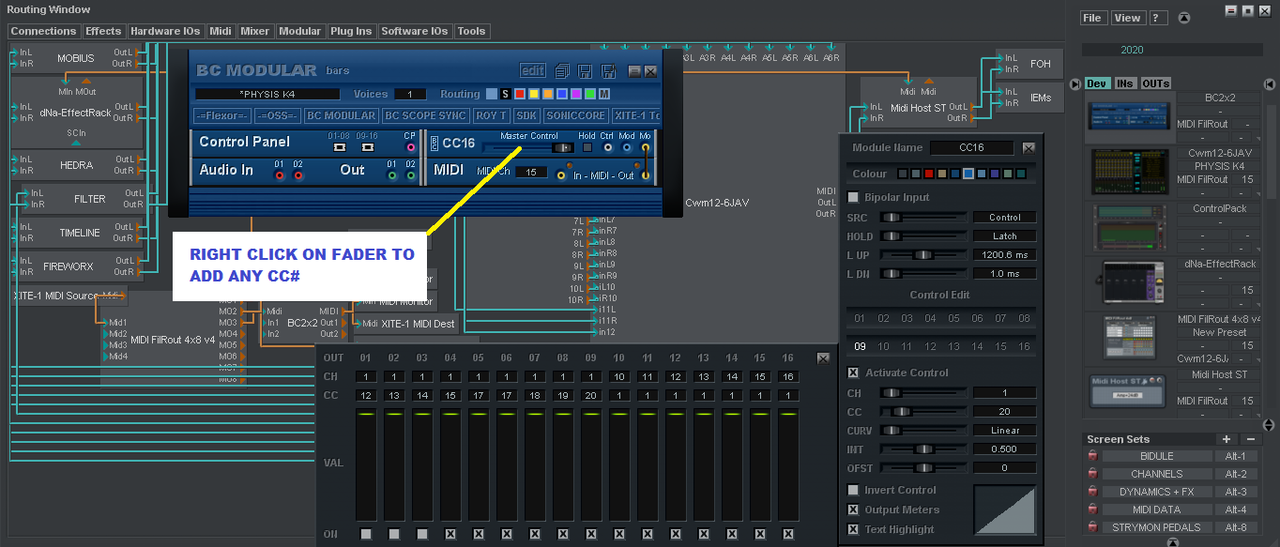Click the MIDI Ch value field showing 15
The height and width of the screenshot is (547, 1280).
(531, 173)
